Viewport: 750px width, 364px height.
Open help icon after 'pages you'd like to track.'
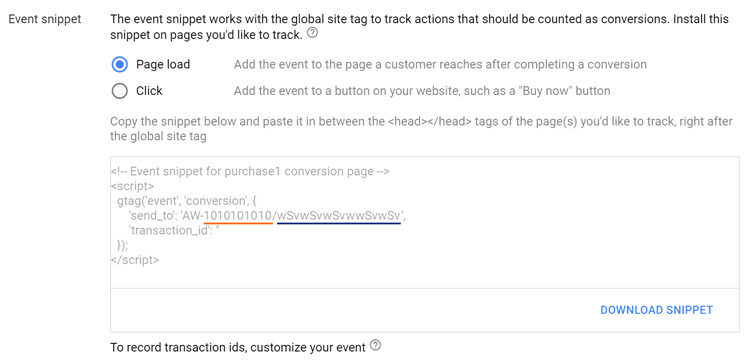(312, 33)
